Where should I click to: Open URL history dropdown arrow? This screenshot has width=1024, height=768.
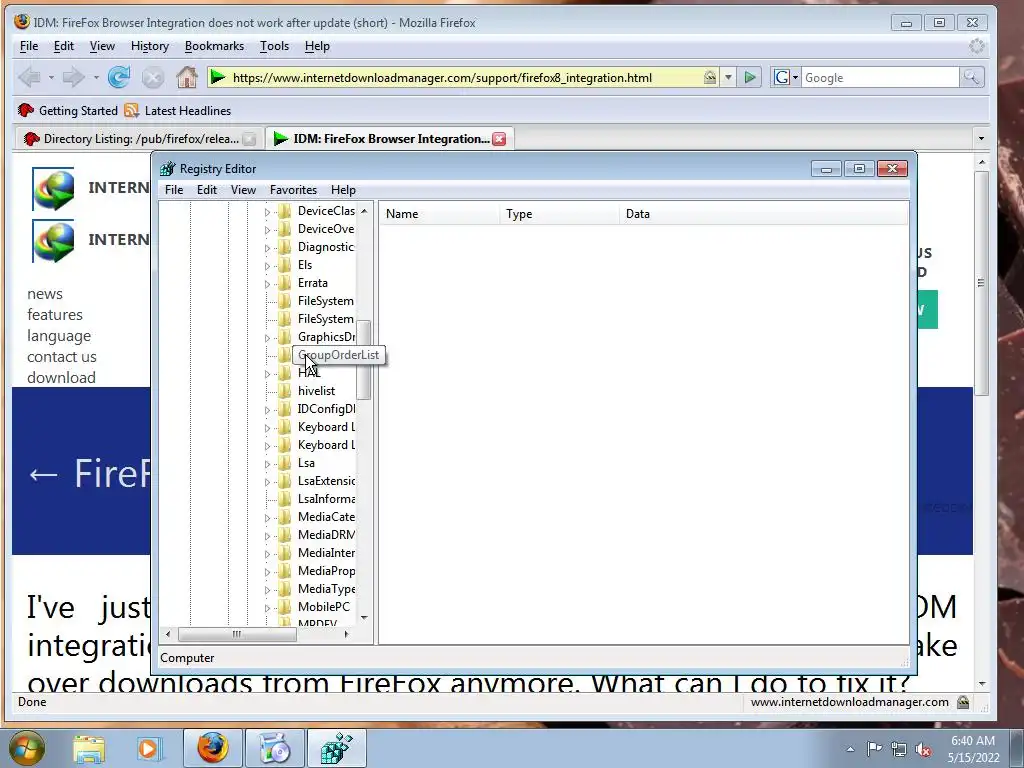[728, 78]
